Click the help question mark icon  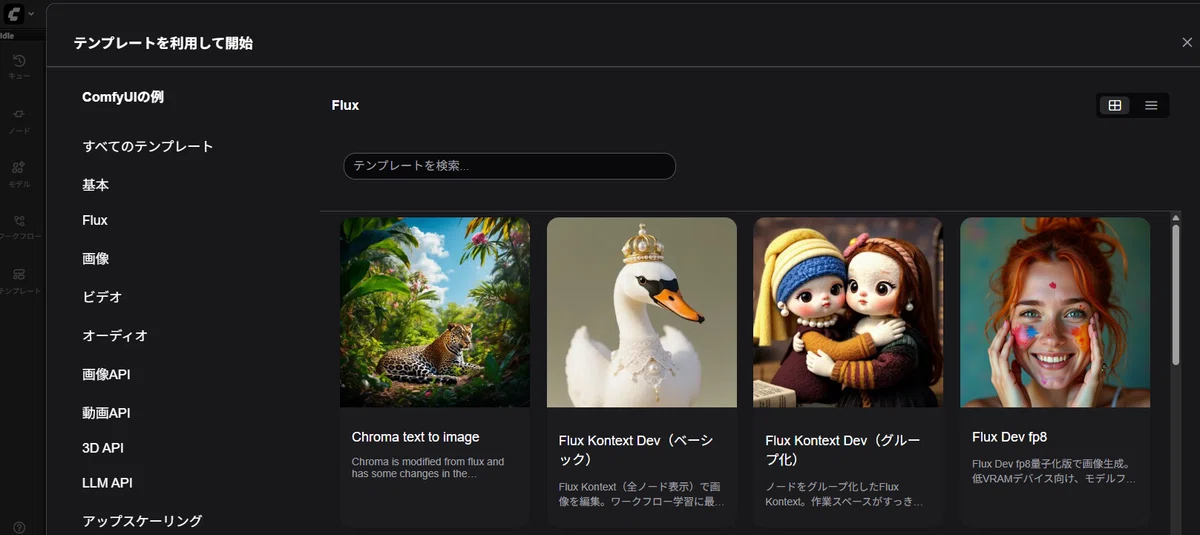click(x=19, y=527)
